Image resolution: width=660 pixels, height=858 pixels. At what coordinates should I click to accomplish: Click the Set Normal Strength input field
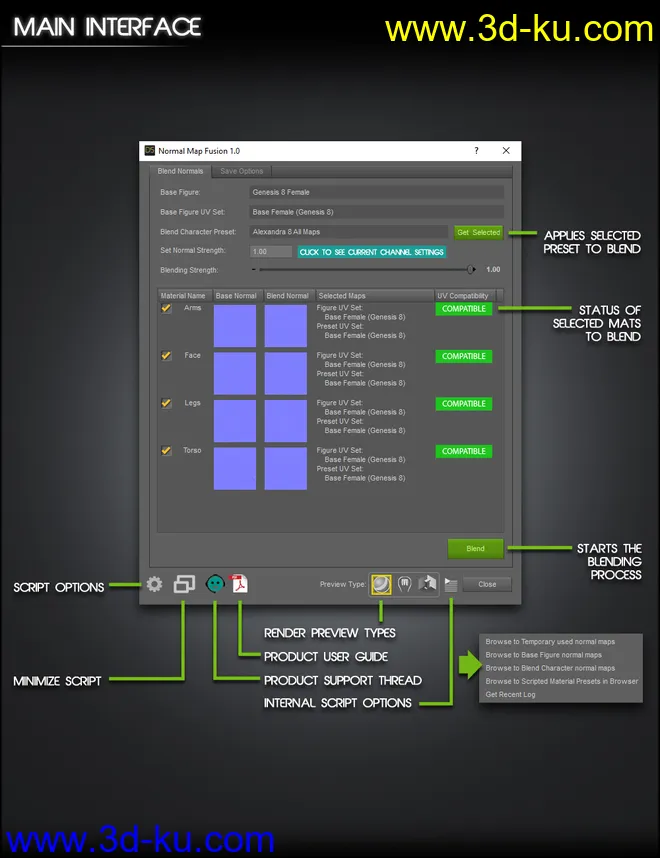(271, 252)
